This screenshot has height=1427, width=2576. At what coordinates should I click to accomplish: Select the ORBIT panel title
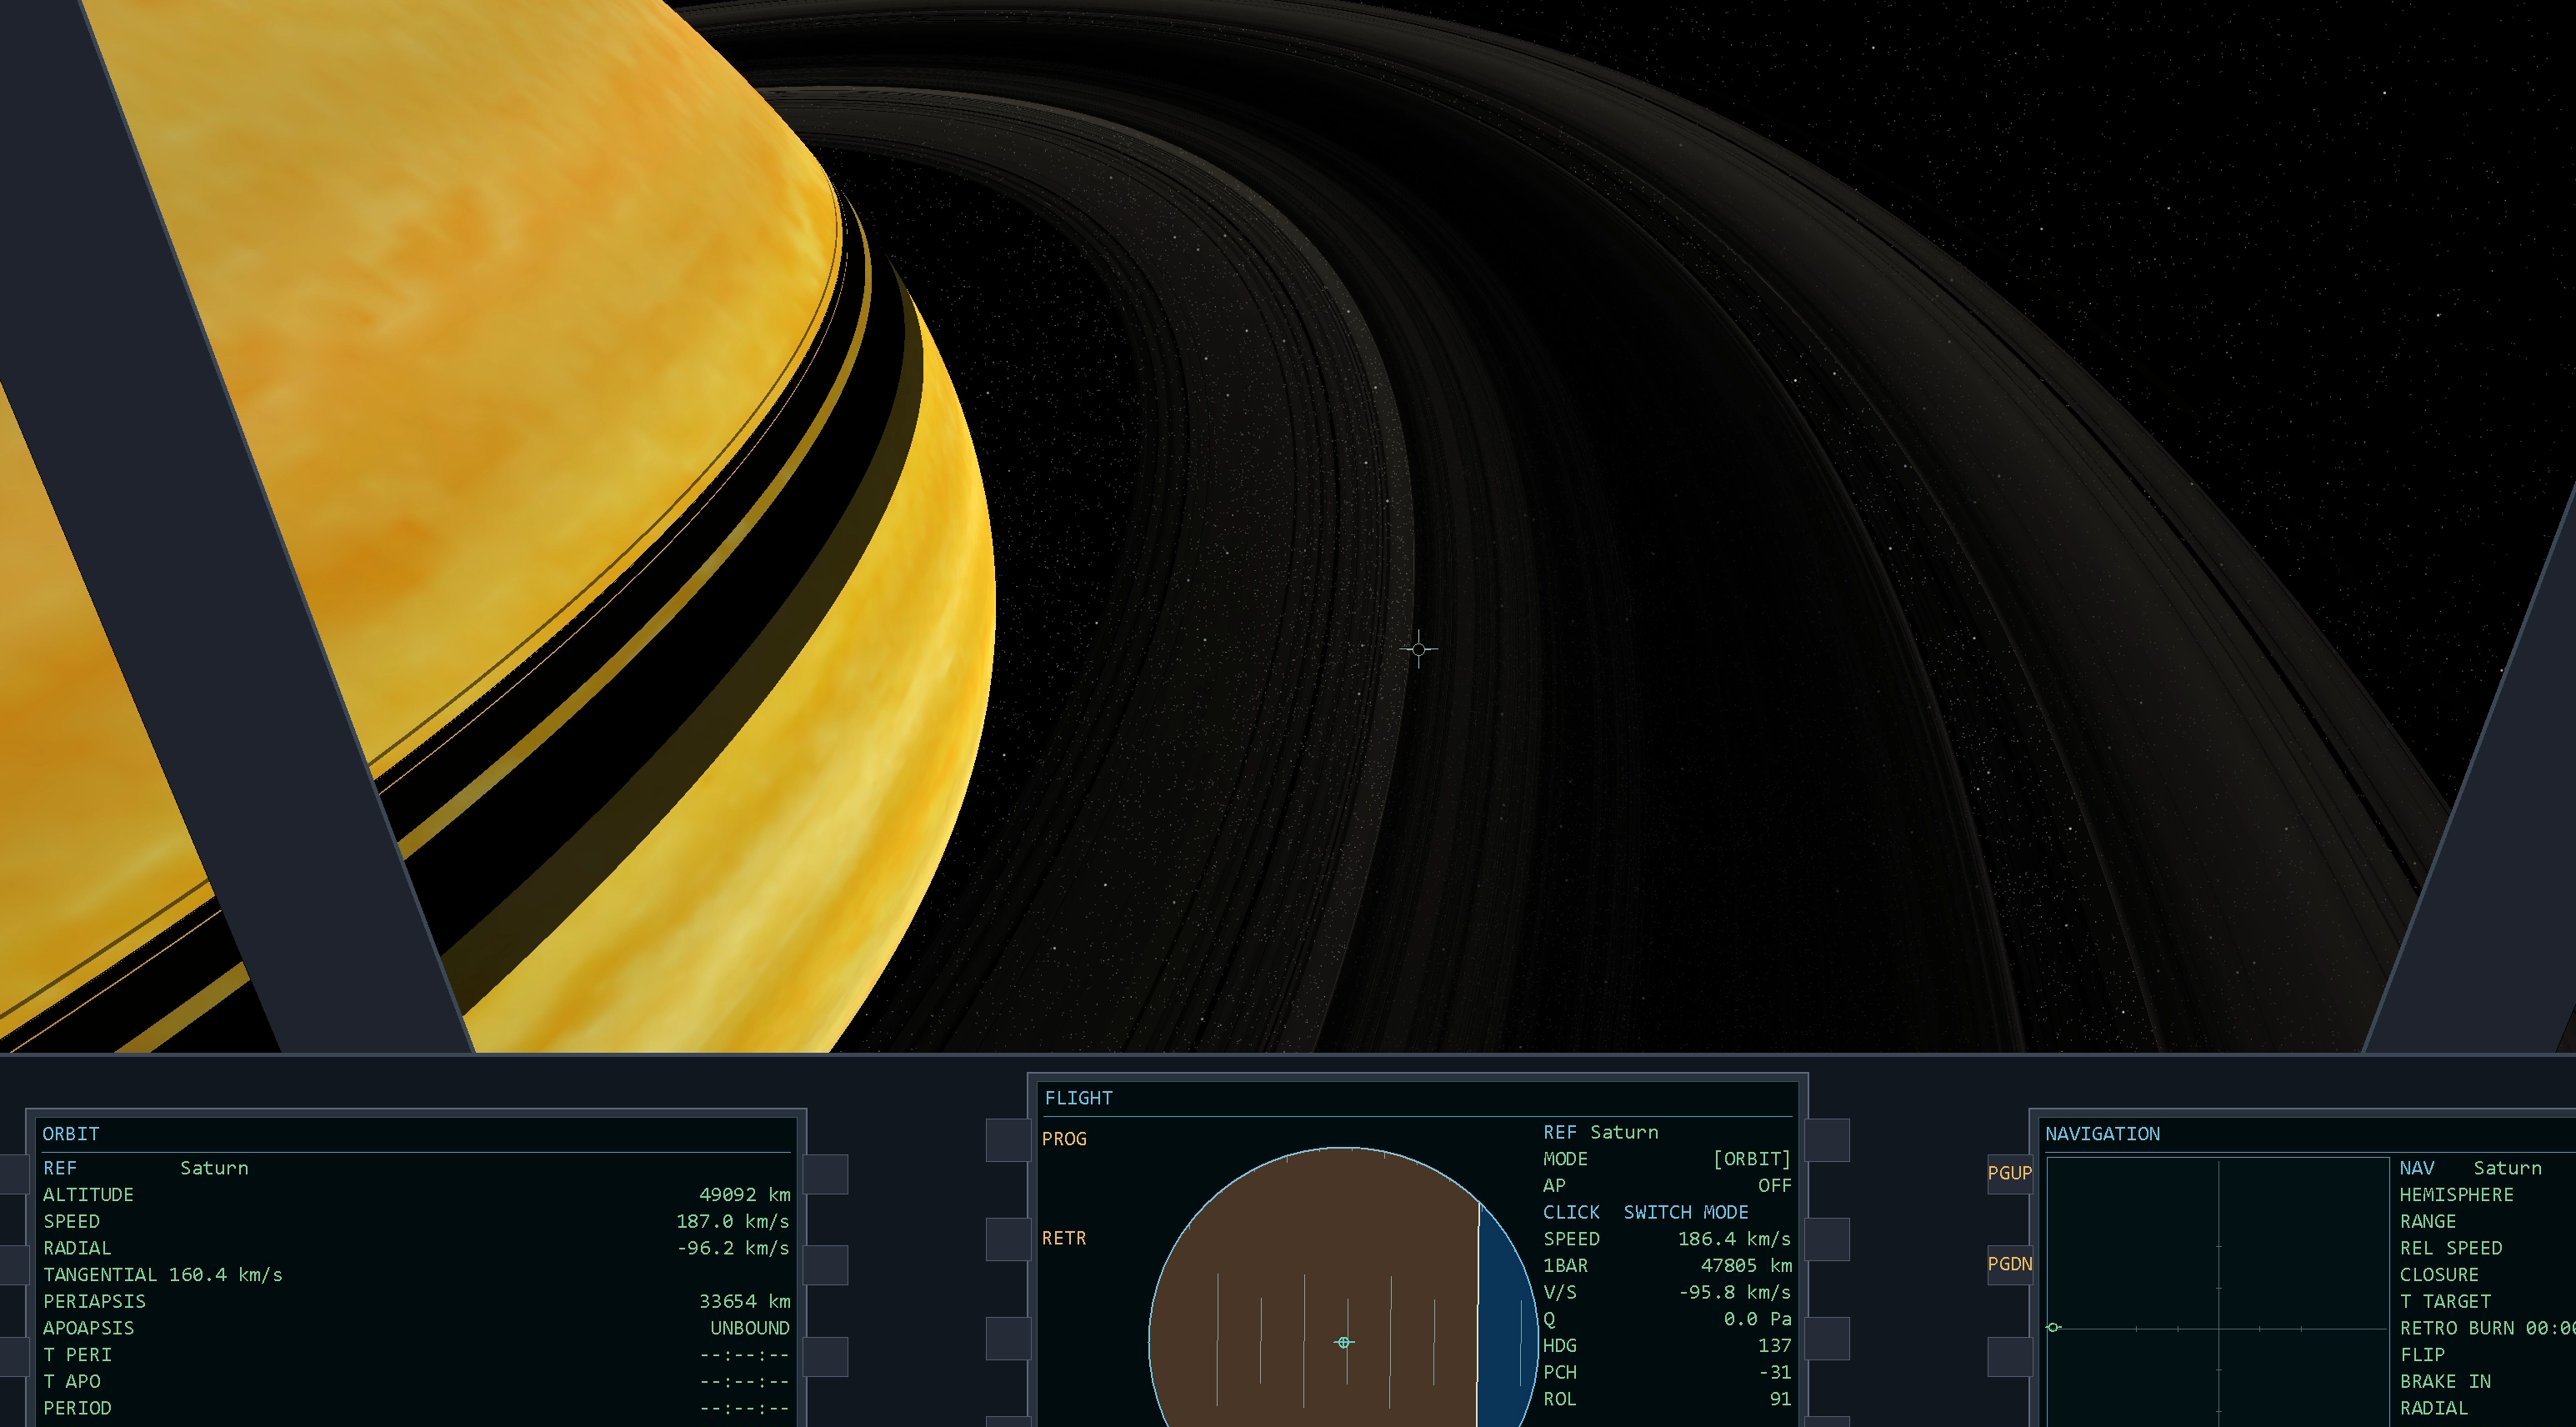coord(71,1134)
